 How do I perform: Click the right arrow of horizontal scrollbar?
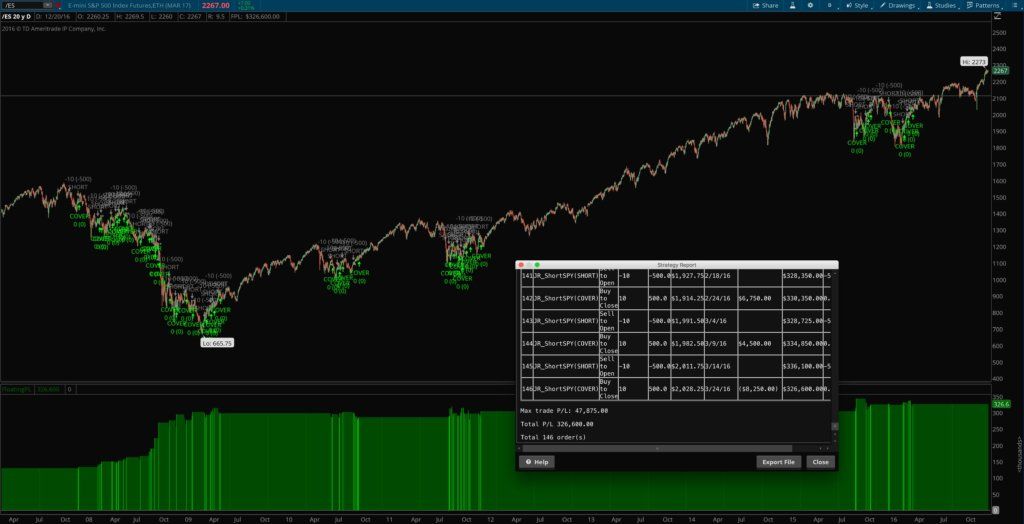[x=827, y=449]
